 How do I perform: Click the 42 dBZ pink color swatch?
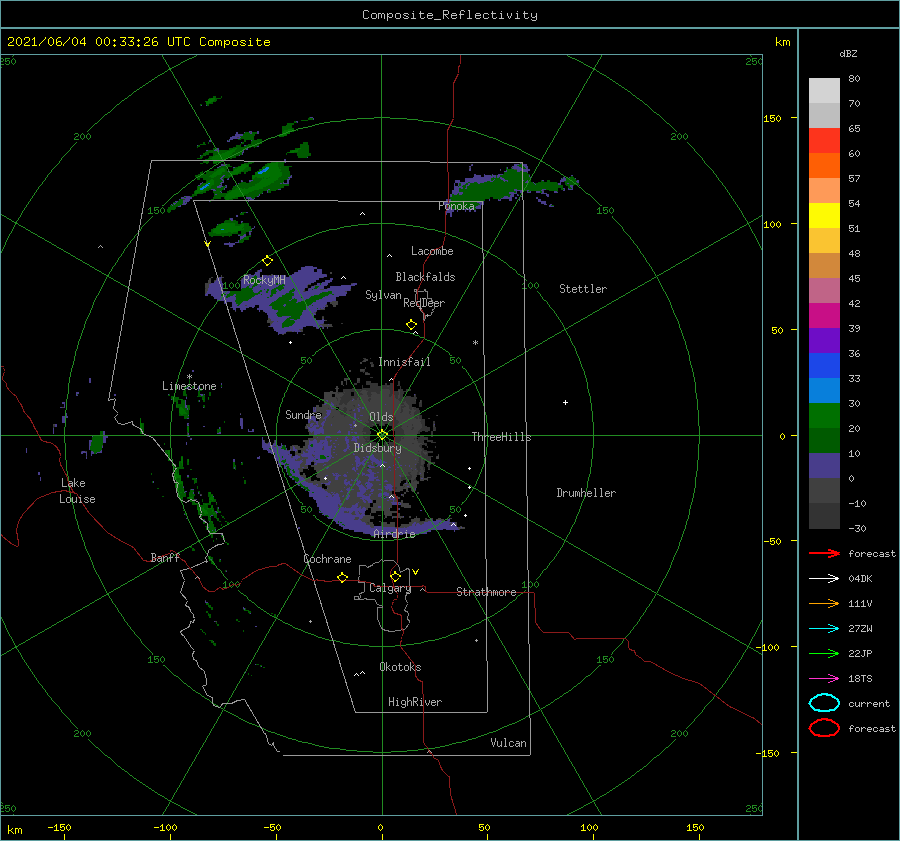click(824, 290)
